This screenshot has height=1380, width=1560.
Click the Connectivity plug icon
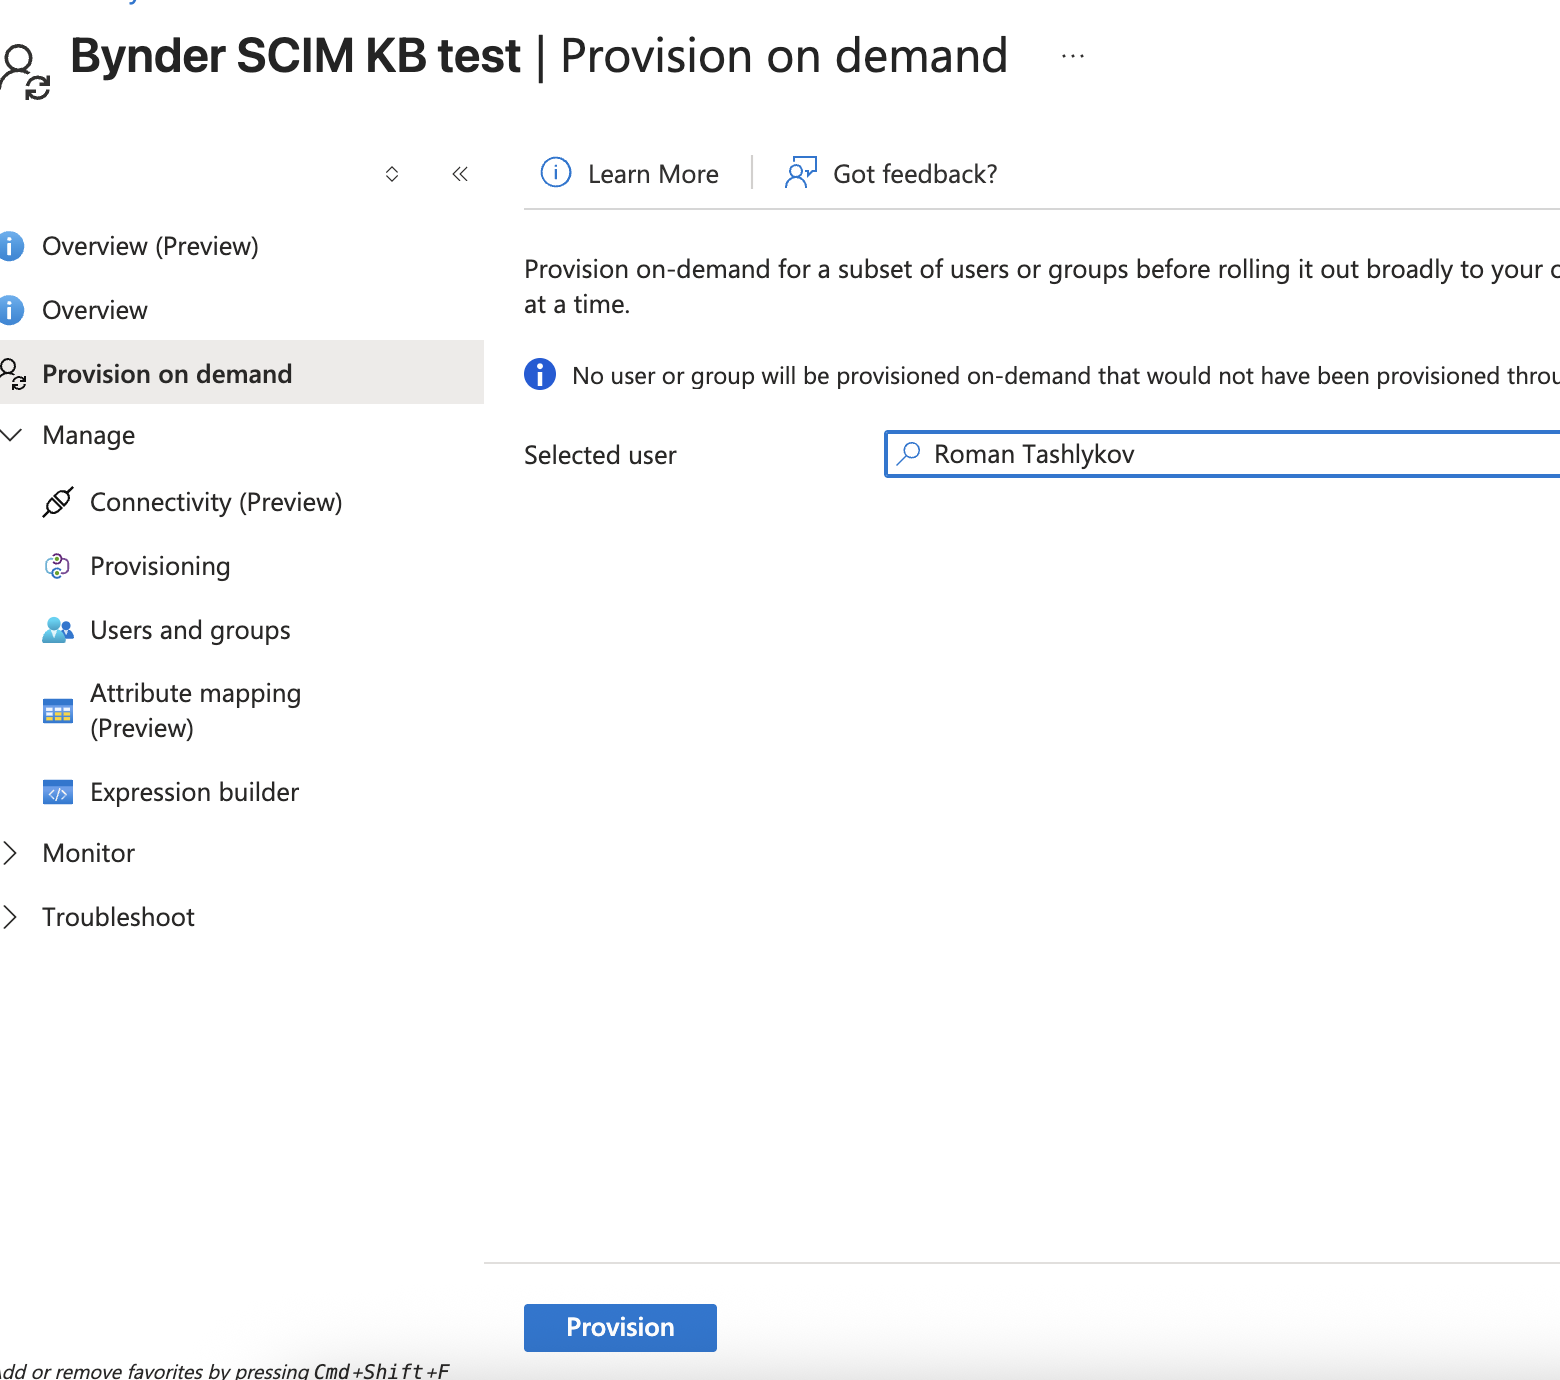coord(58,502)
